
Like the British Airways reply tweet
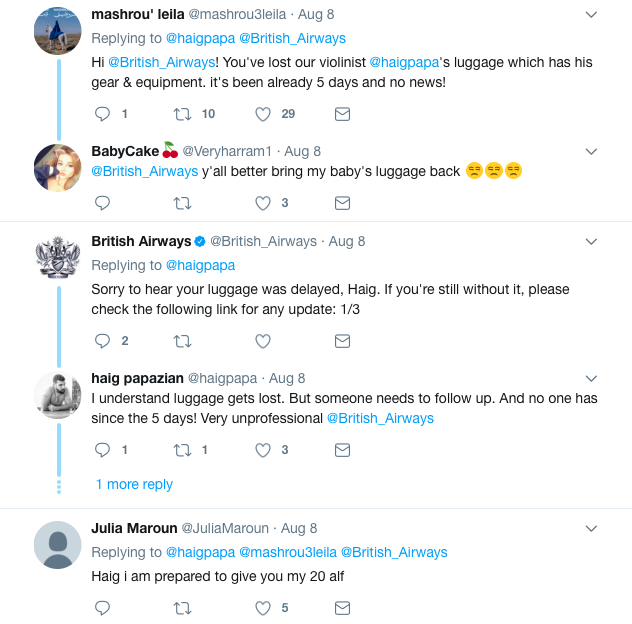pyautogui.click(x=263, y=341)
